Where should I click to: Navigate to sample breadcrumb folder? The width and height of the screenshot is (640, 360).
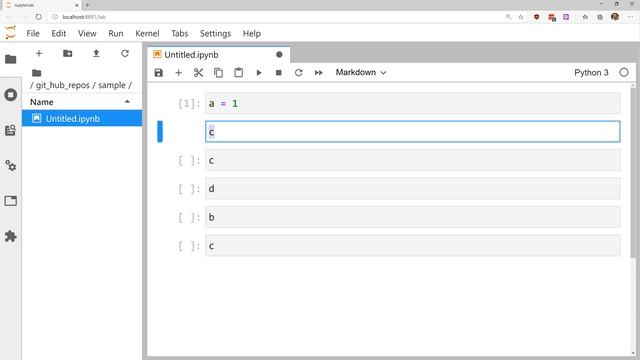pyautogui.click(x=112, y=85)
